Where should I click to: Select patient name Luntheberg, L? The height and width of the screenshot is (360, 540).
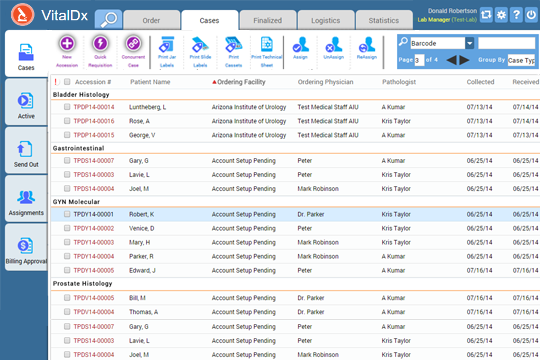[x=147, y=107]
